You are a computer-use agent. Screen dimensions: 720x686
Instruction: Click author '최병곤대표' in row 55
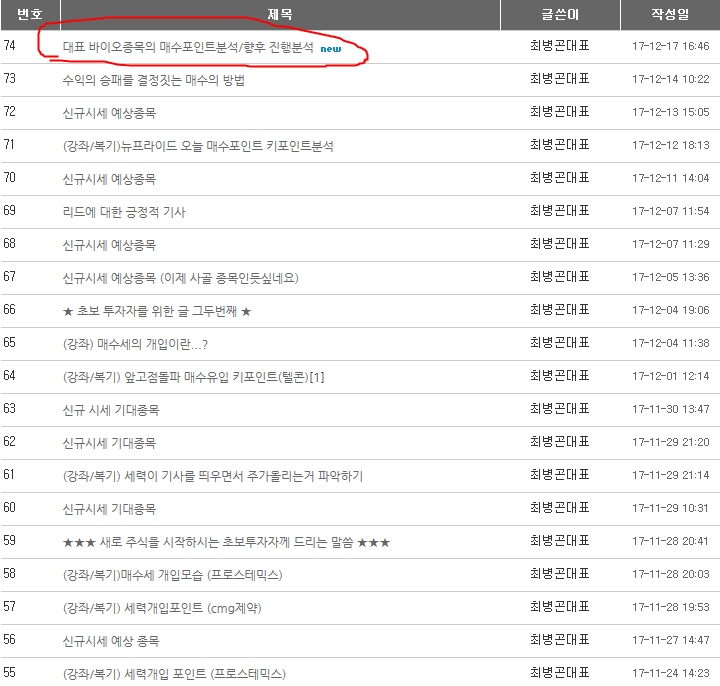pos(560,673)
